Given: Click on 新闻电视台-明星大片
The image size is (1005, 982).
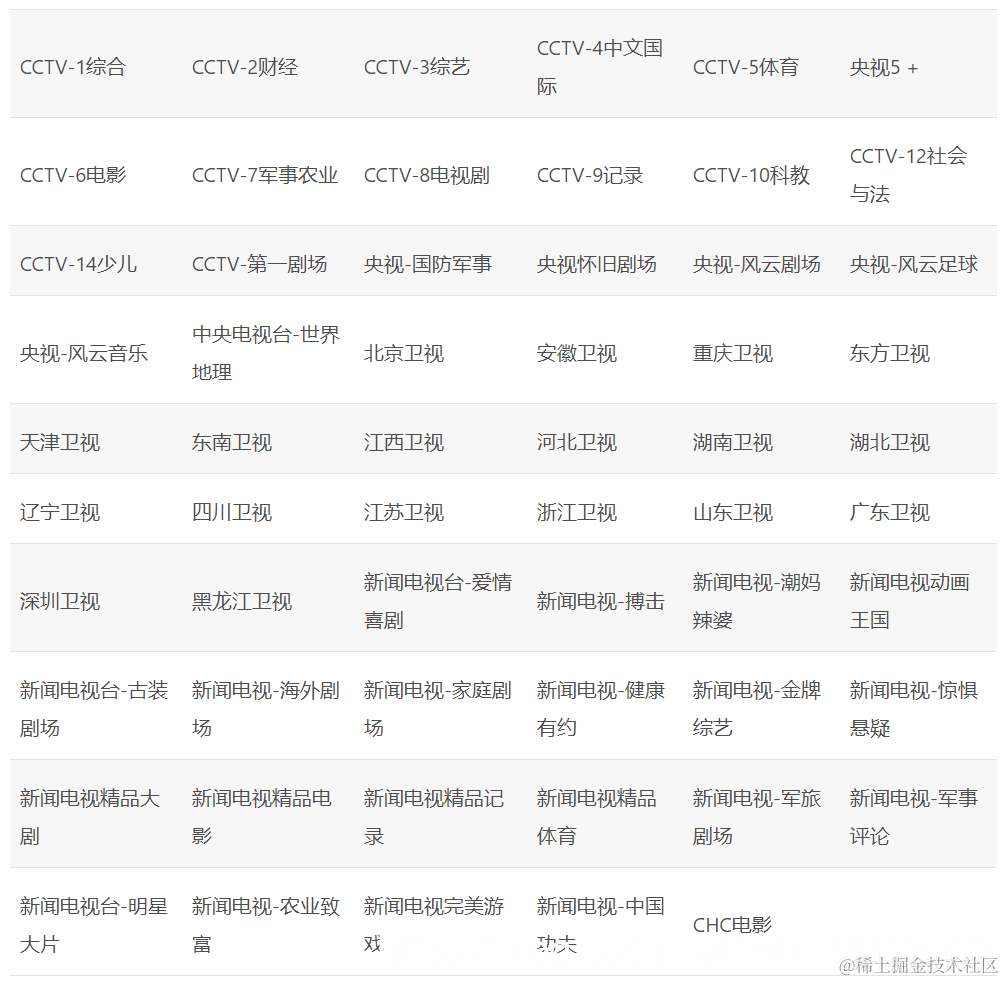Looking at the screenshot, I should click(x=94, y=925).
